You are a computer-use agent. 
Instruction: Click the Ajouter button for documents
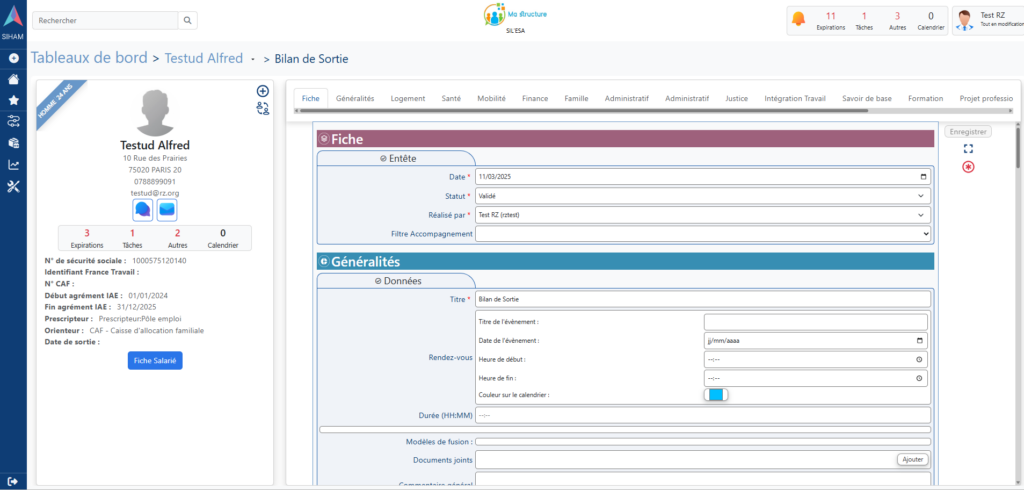pos(912,459)
